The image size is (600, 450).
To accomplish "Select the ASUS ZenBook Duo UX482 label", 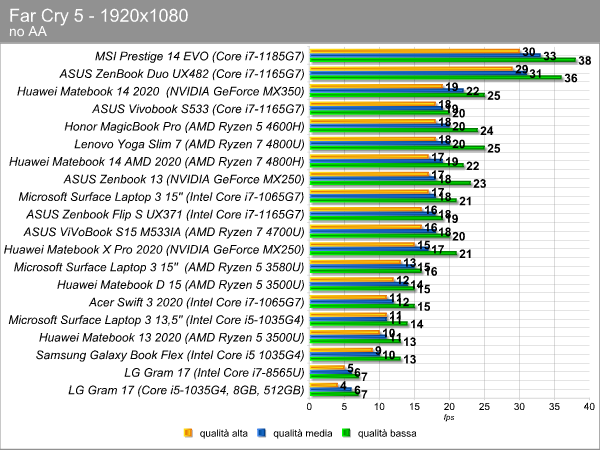I will (x=182, y=74).
